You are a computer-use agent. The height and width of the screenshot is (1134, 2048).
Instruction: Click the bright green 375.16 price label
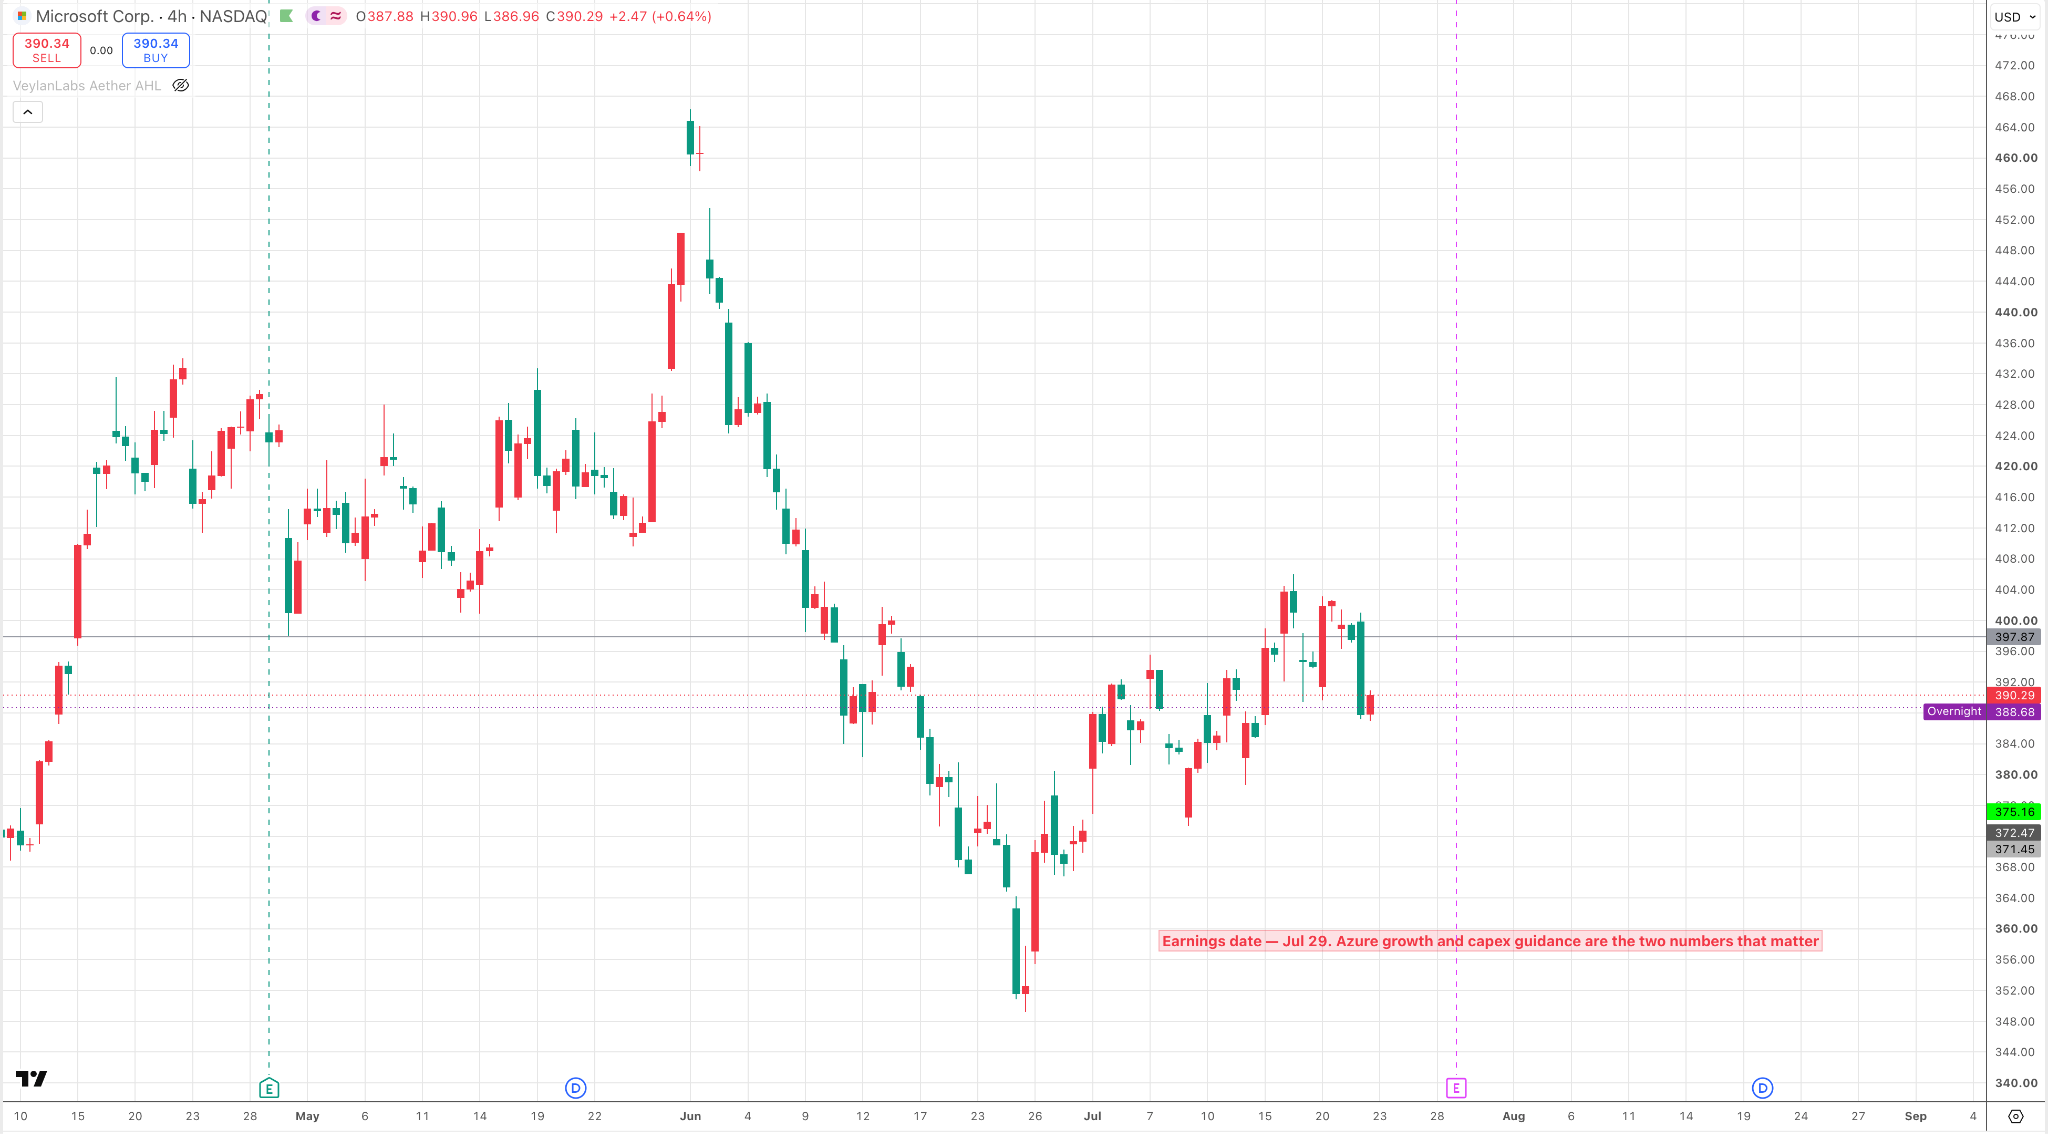pyautogui.click(x=2014, y=812)
